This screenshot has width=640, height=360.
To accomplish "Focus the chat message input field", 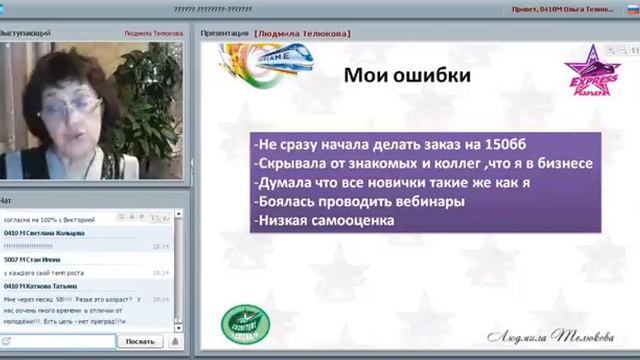I will (x=58, y=341).
